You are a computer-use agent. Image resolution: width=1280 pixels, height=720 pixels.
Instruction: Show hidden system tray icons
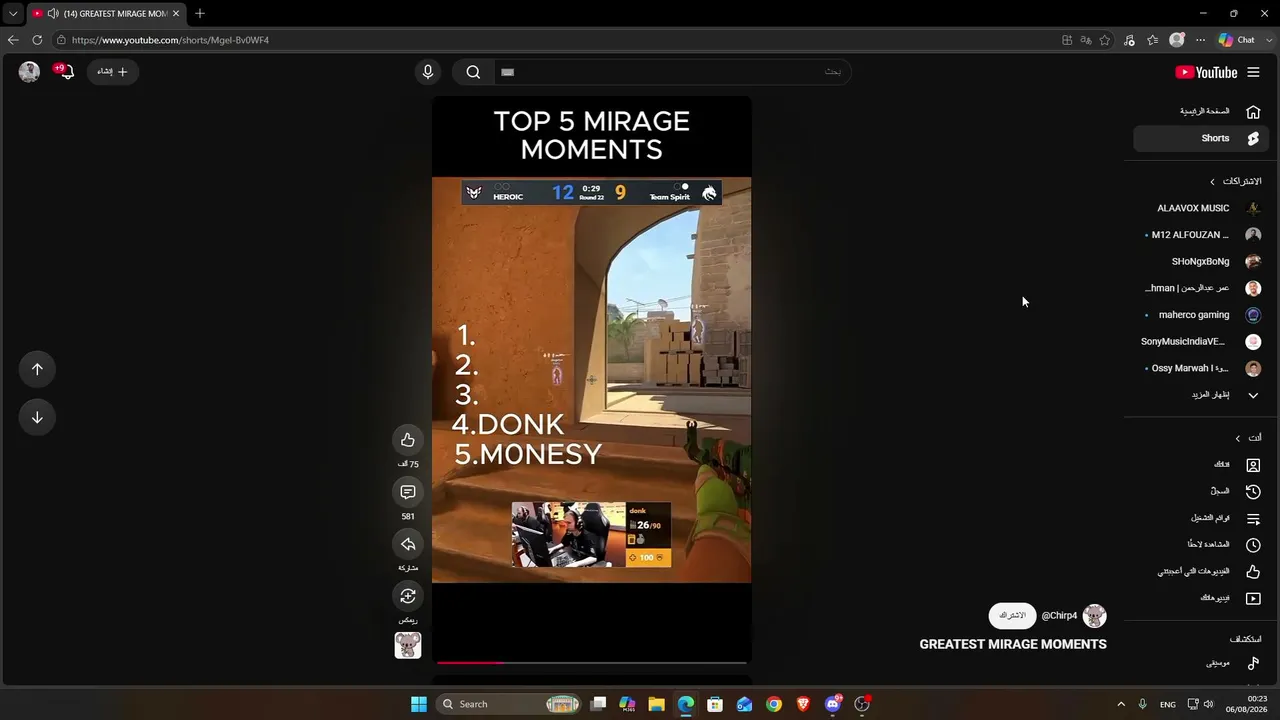(1121, 704)
